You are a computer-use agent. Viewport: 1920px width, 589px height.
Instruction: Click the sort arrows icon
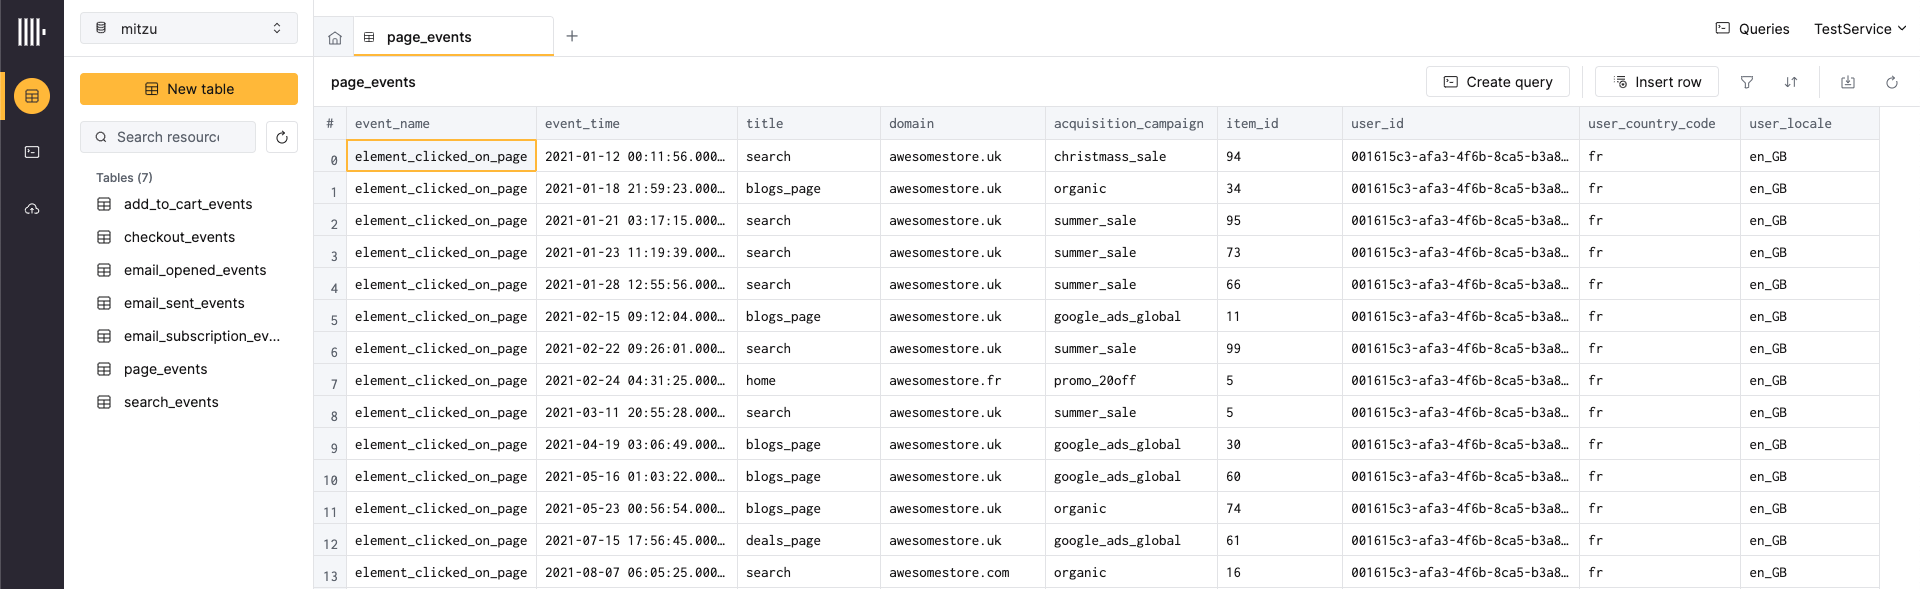[1791, 82]
